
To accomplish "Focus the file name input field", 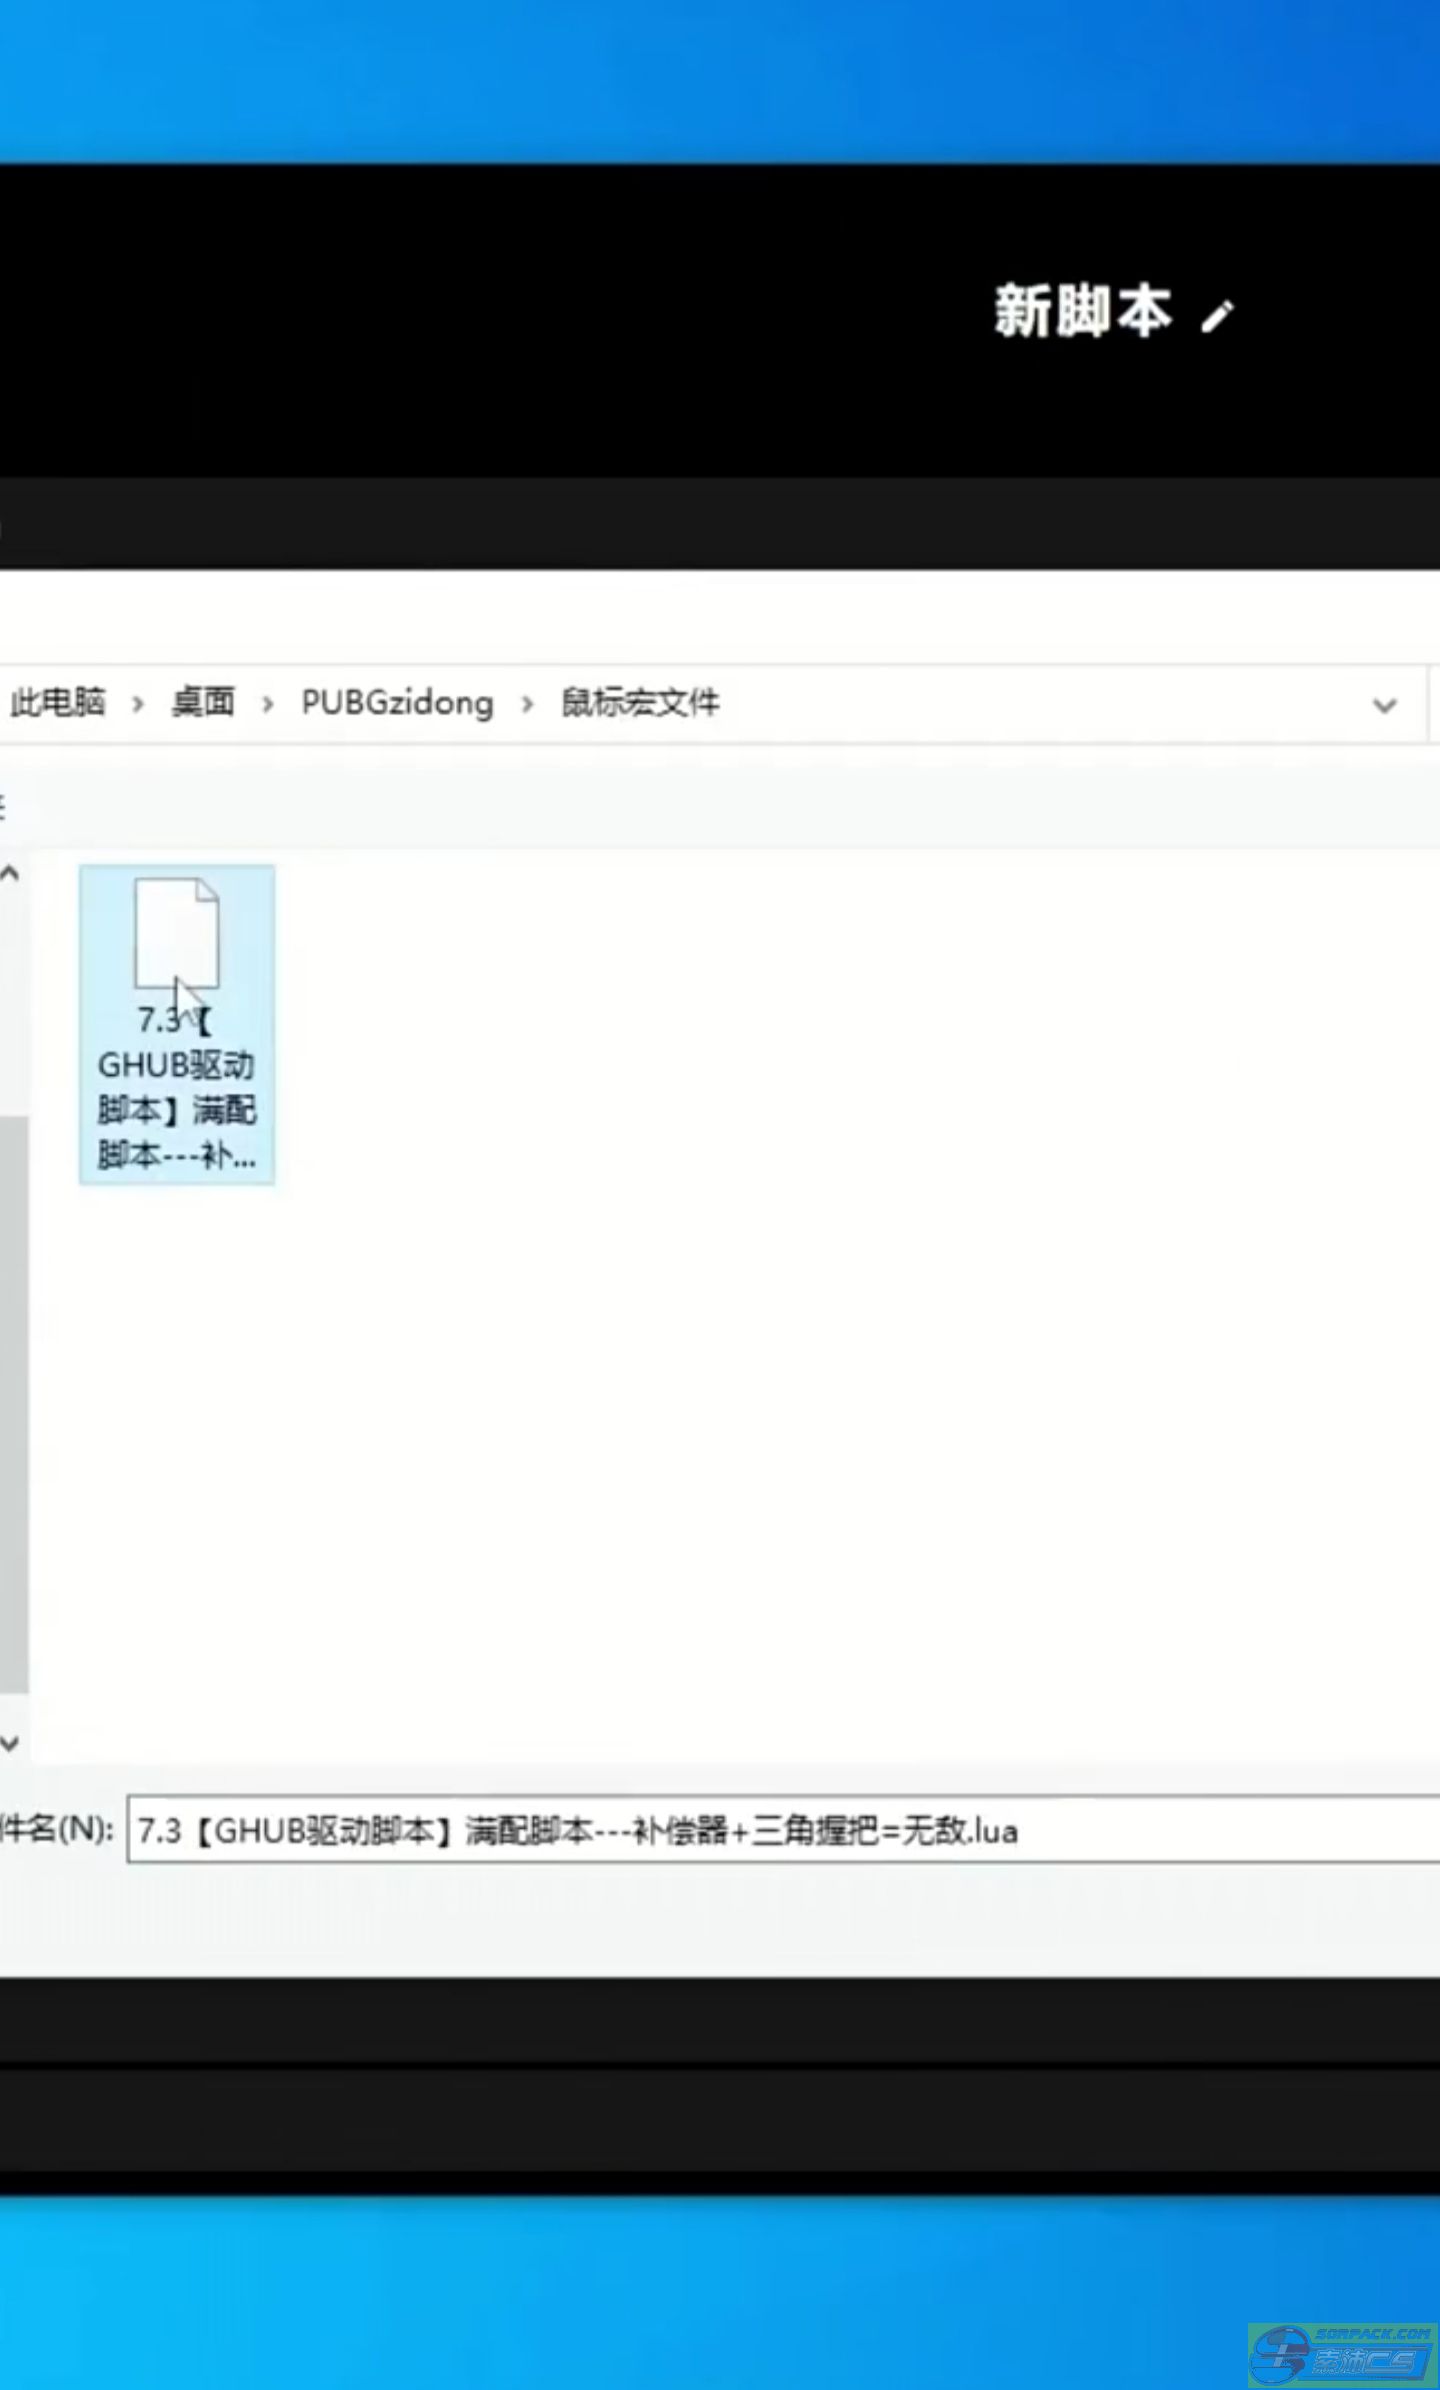I will coord(780,1830).
